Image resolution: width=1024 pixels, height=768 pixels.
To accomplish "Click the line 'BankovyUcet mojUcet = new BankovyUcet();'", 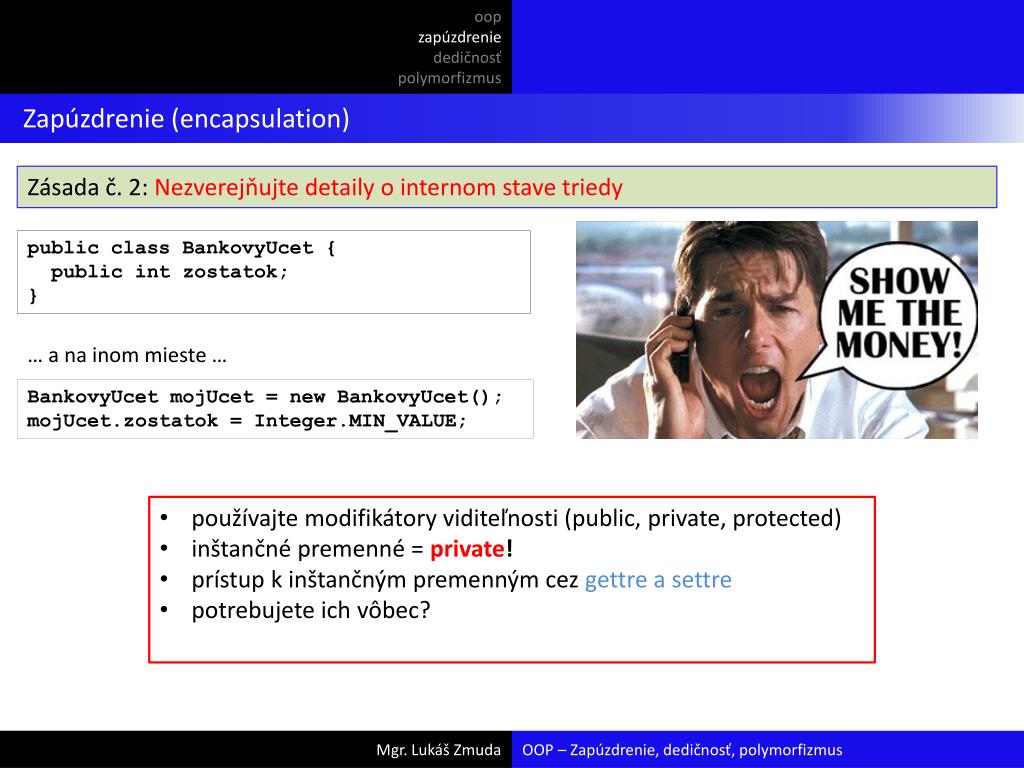I will pos(264,397).
